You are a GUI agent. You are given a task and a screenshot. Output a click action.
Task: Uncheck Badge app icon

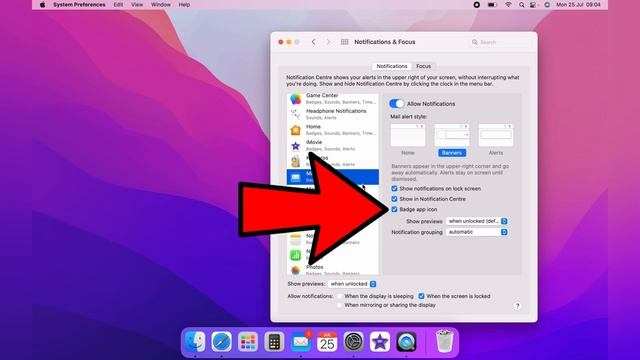(394, 209)
